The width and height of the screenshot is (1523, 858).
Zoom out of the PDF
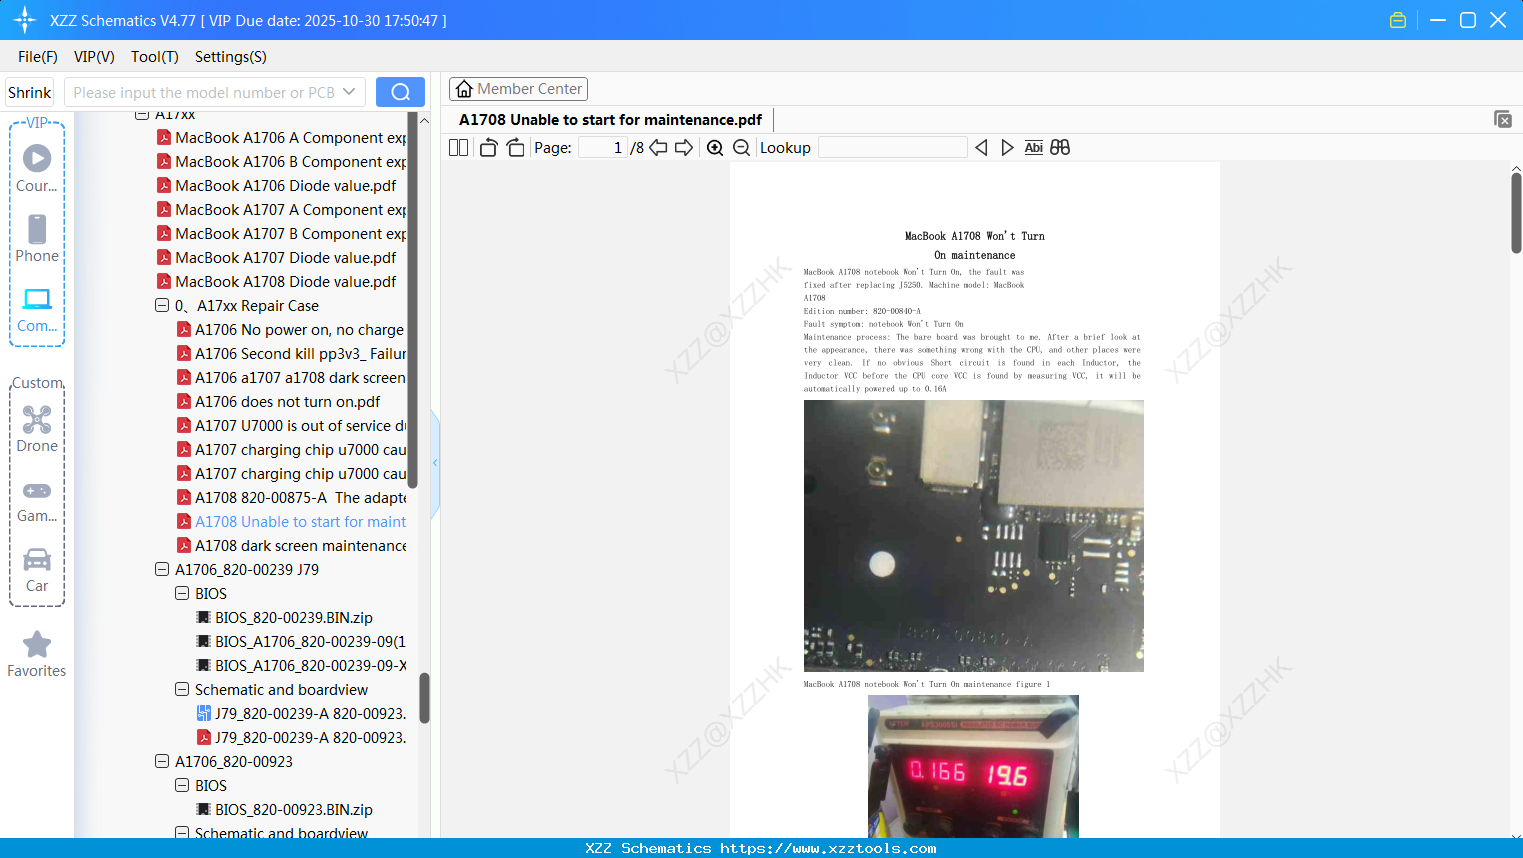click(742, 147)
